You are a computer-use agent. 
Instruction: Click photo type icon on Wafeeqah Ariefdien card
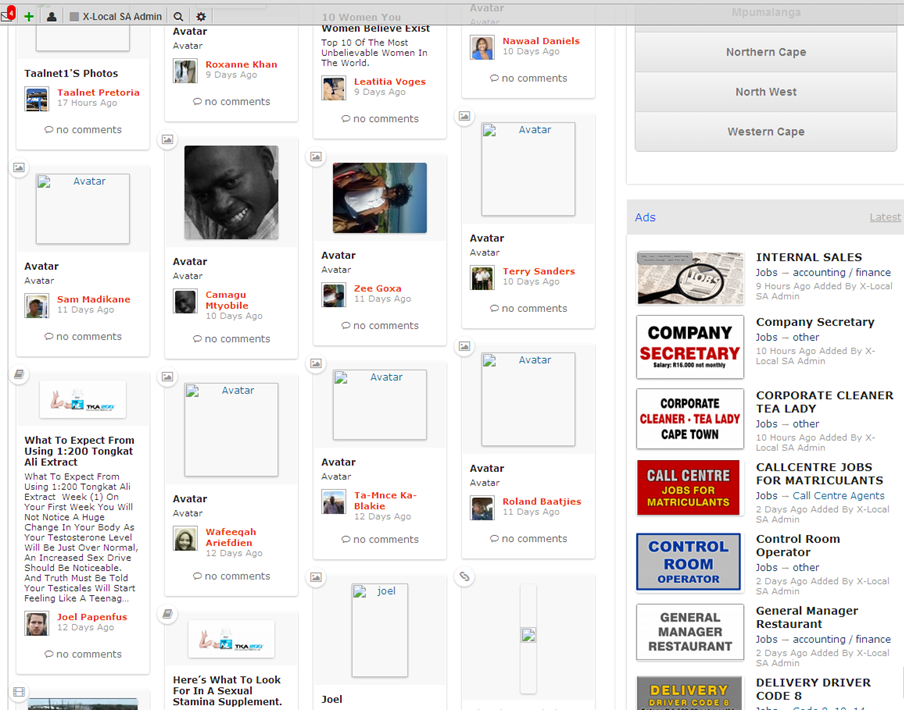coord(167,377)
